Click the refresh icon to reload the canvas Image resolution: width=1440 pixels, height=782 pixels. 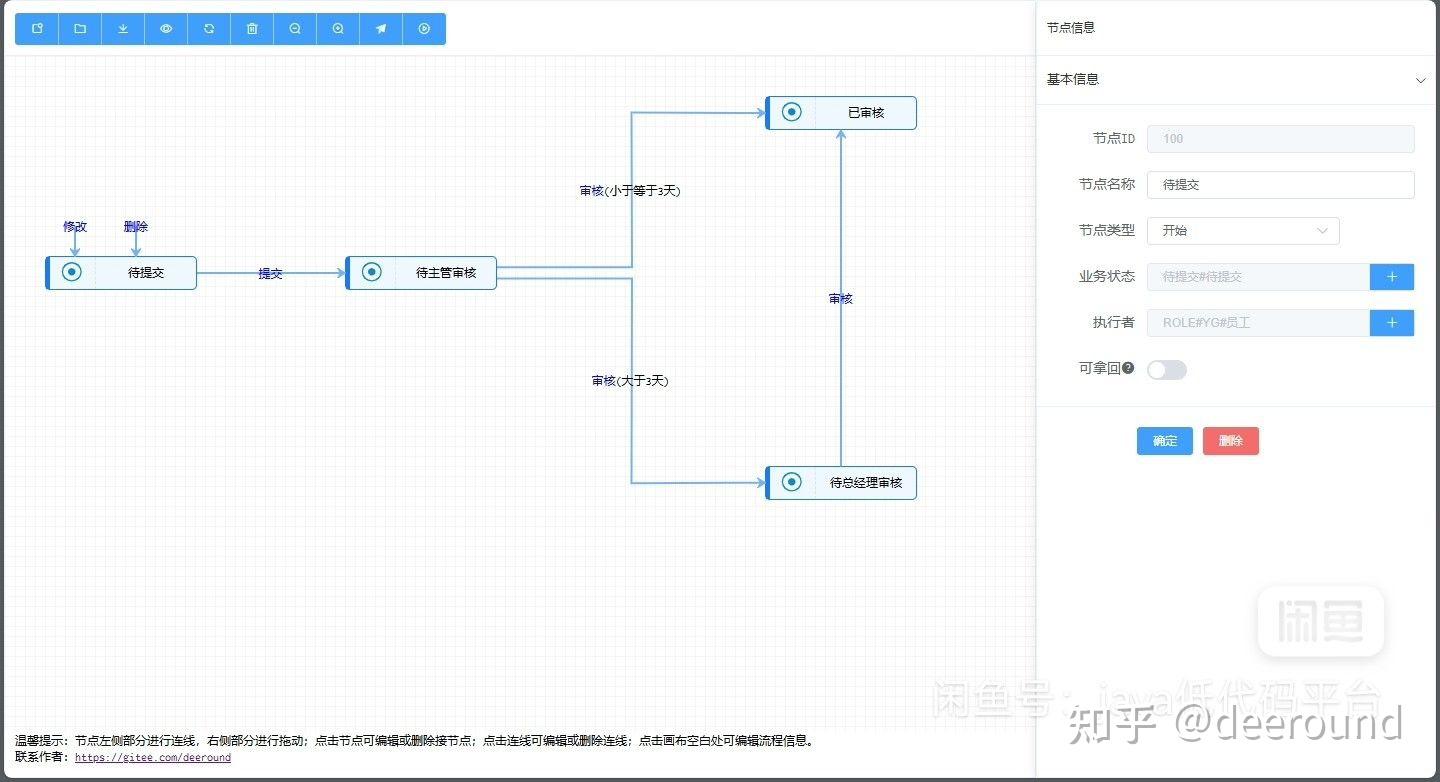pyautogui.click(x=208, y=29)
